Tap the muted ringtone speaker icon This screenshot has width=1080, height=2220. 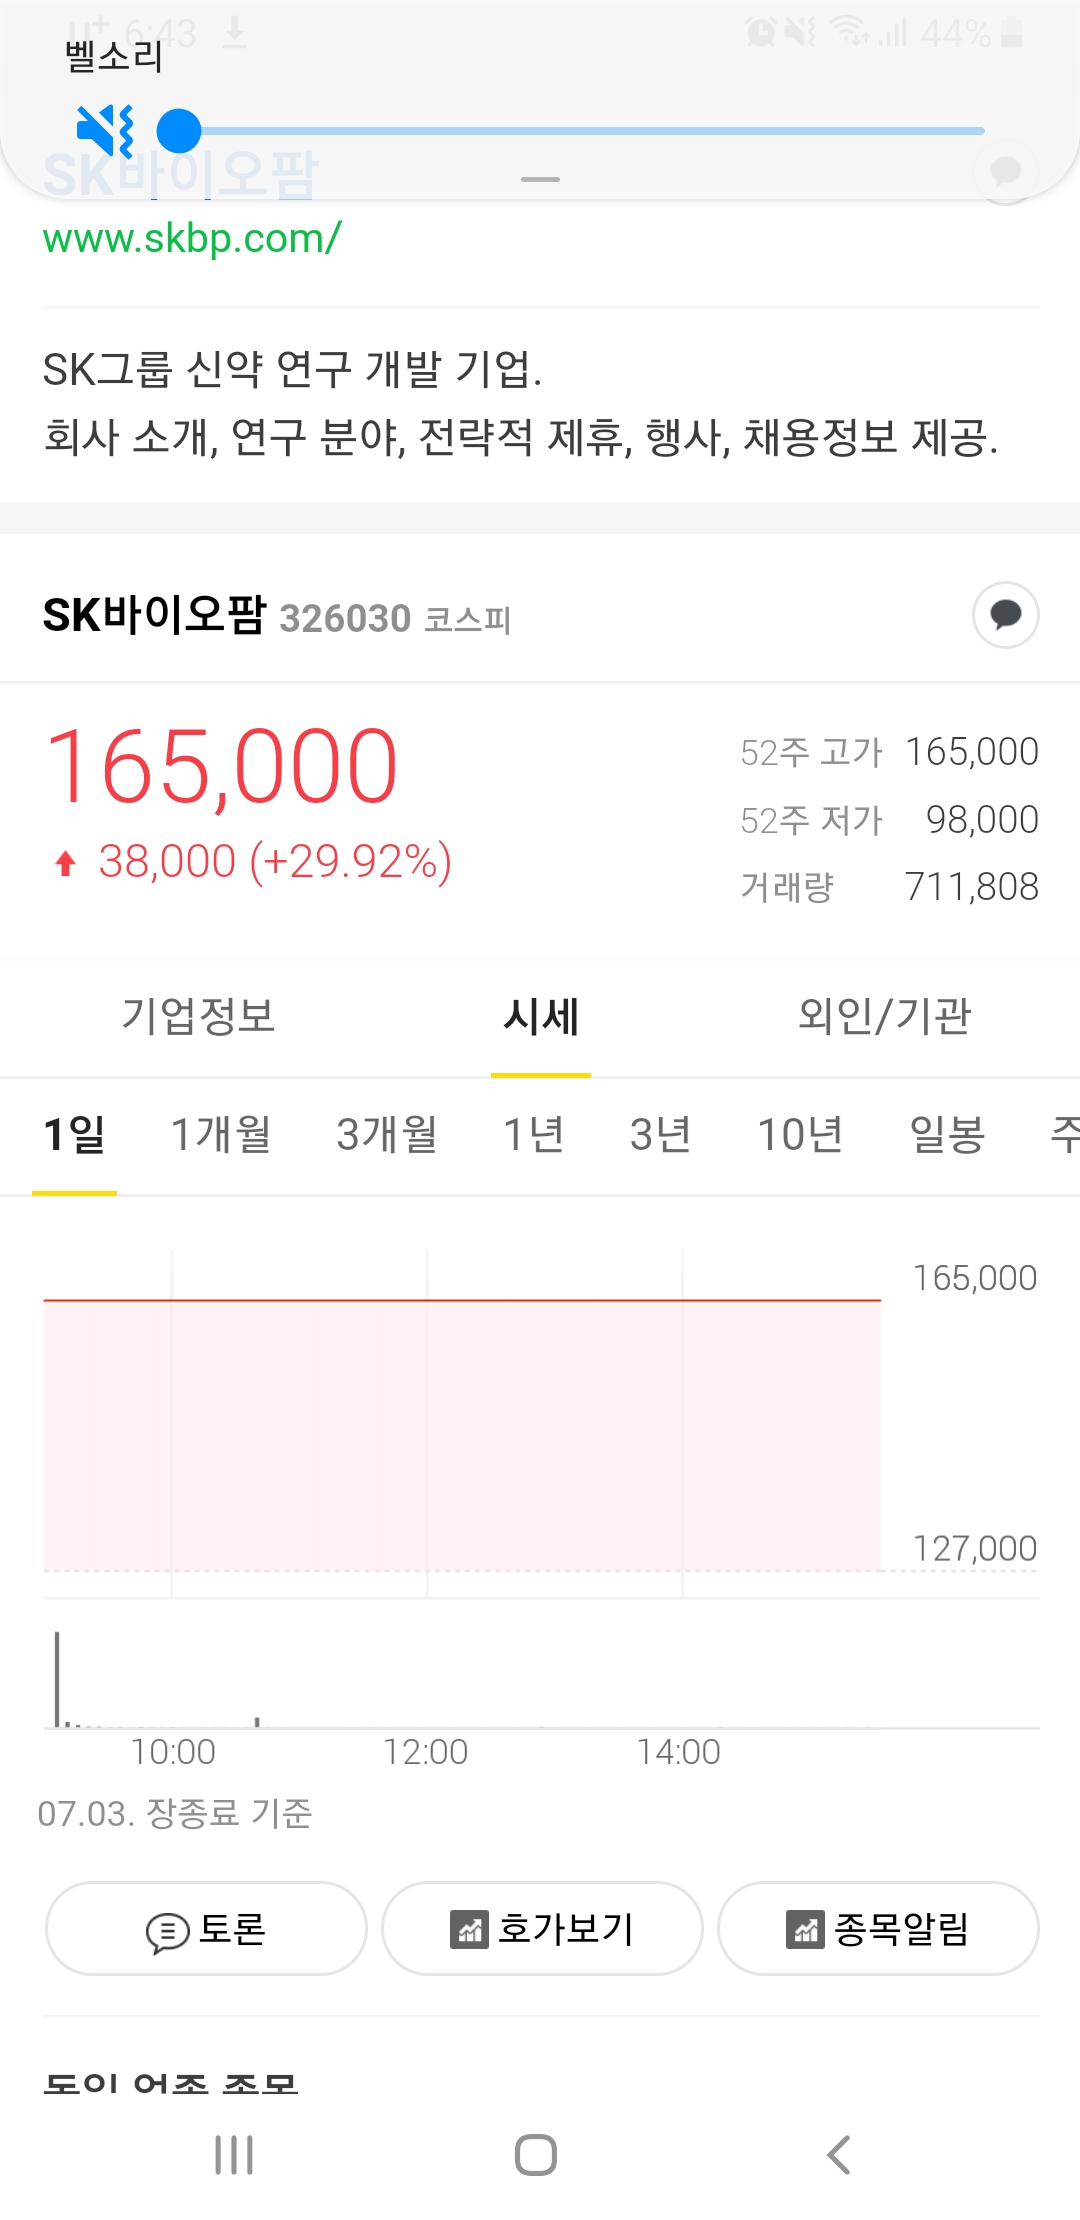(105, 130)
